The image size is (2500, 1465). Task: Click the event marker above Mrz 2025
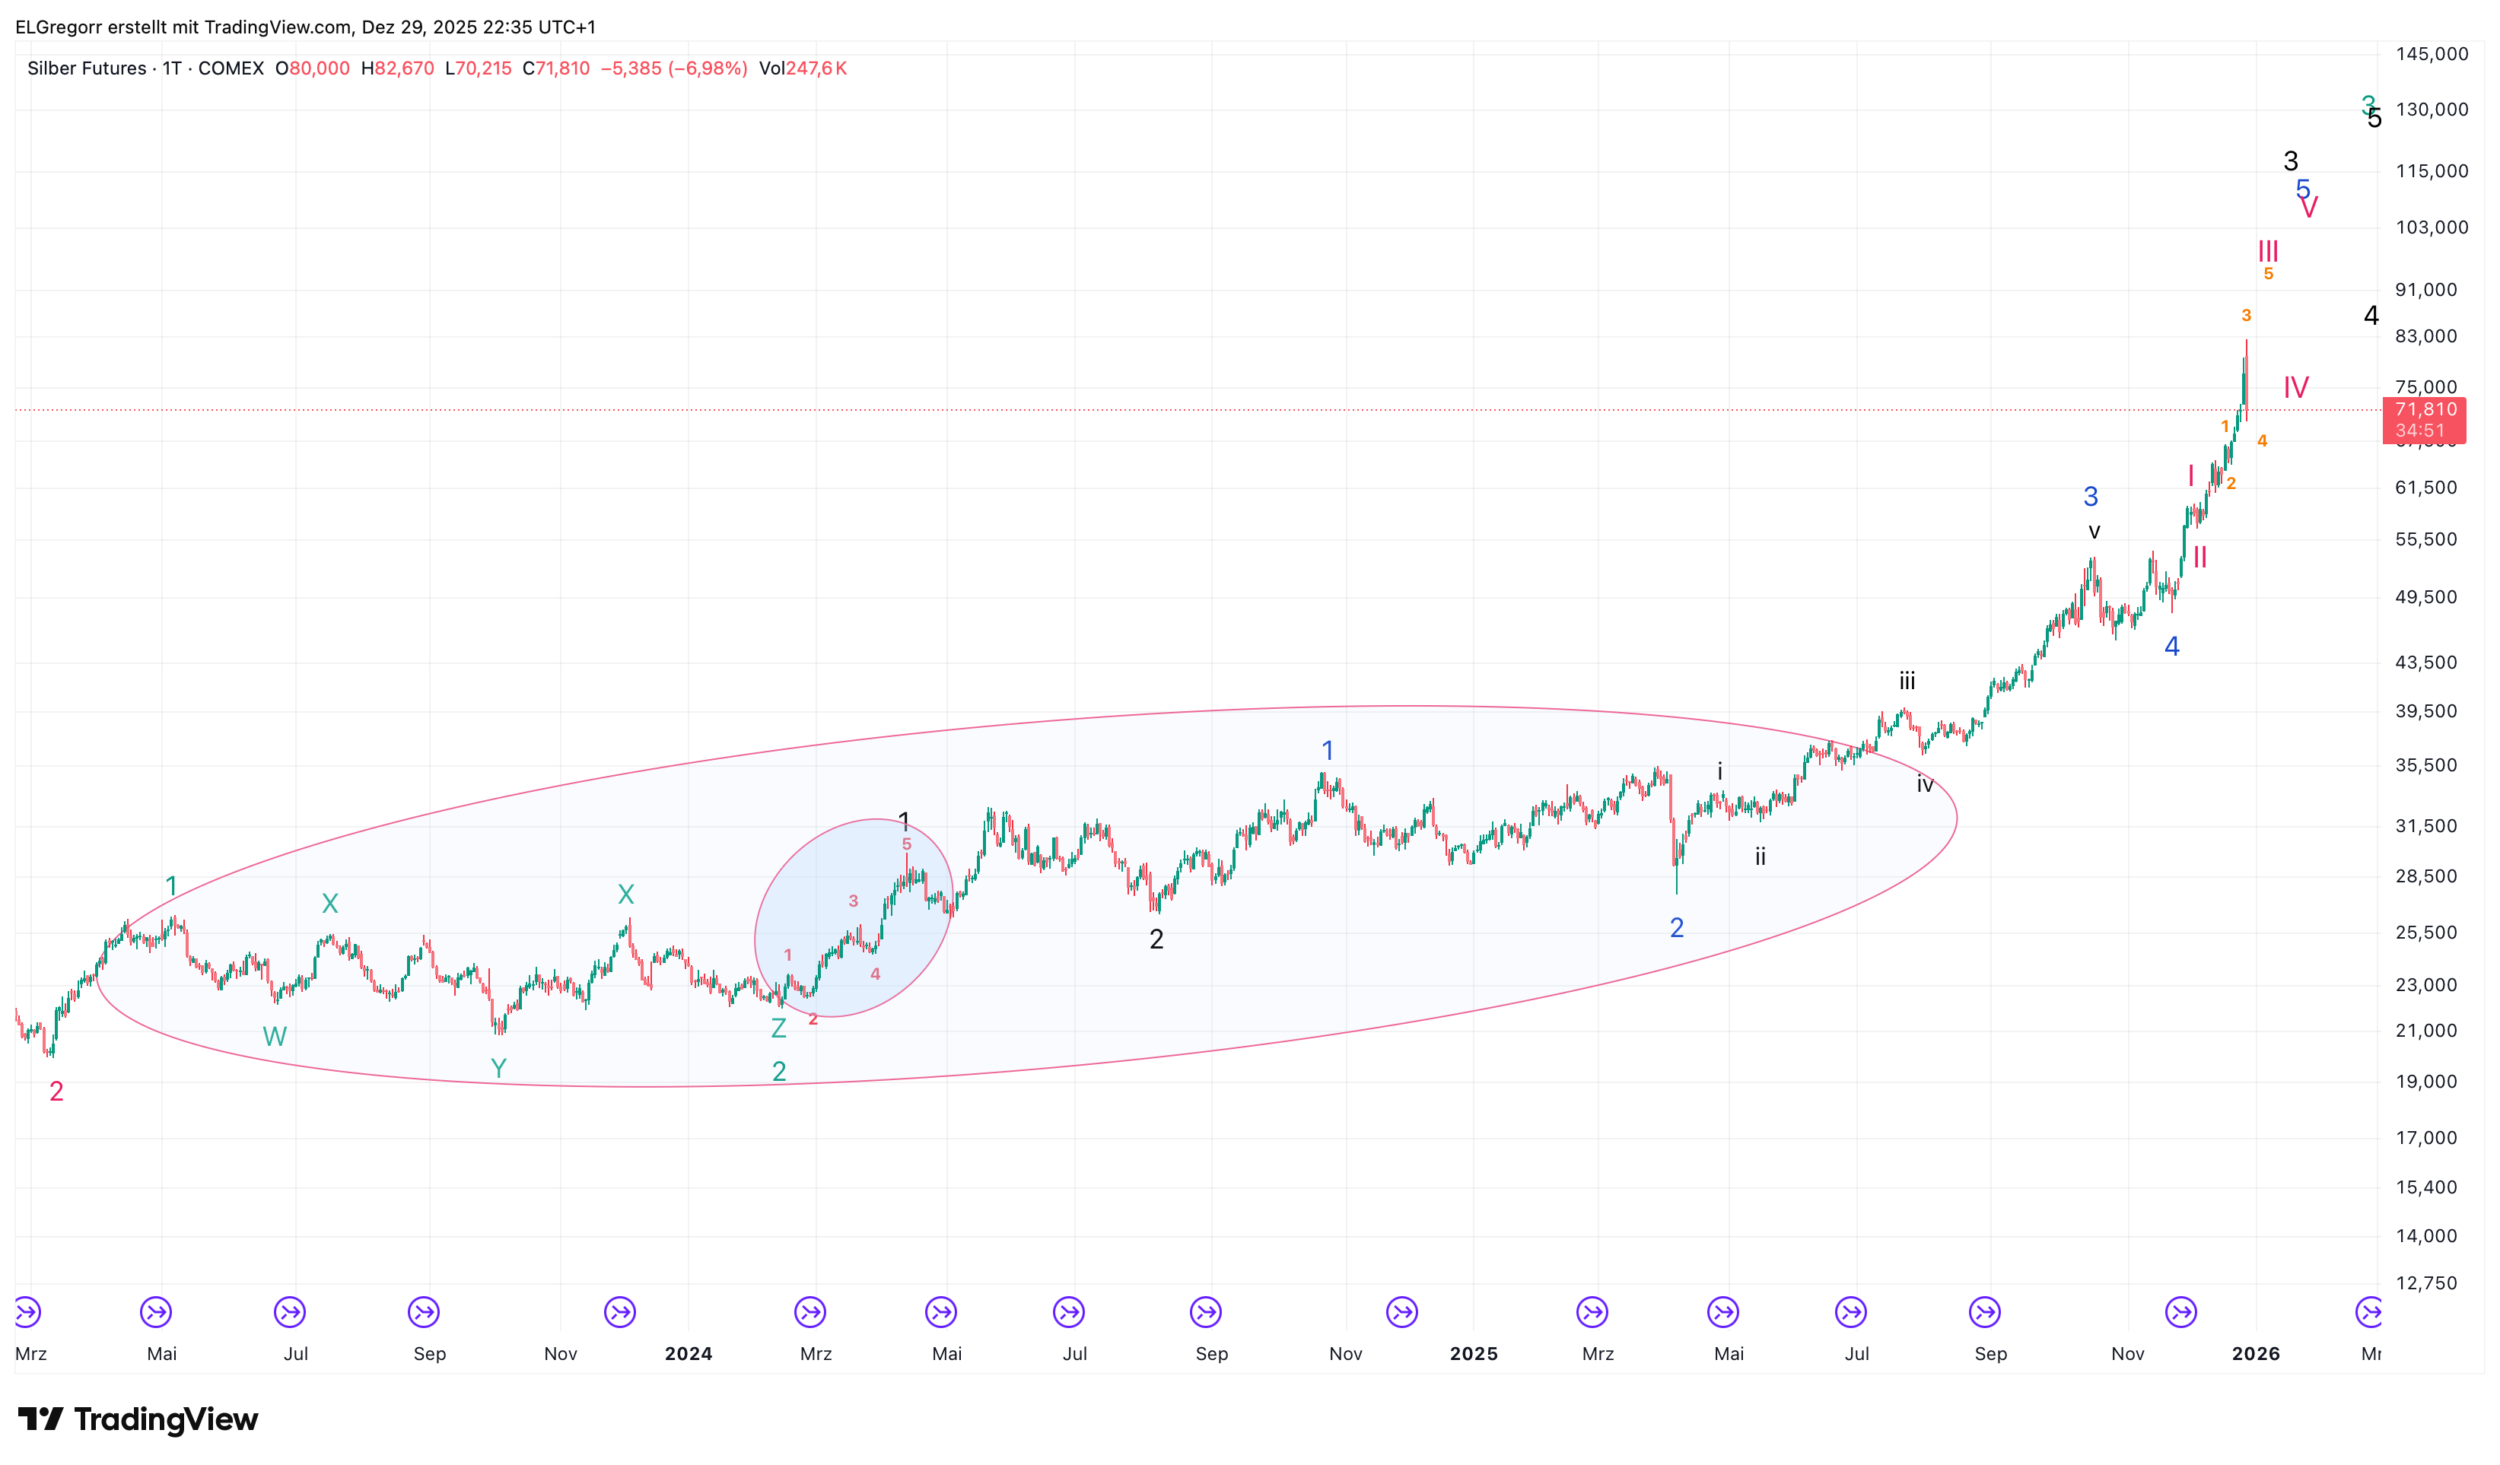[1592, 1311]
